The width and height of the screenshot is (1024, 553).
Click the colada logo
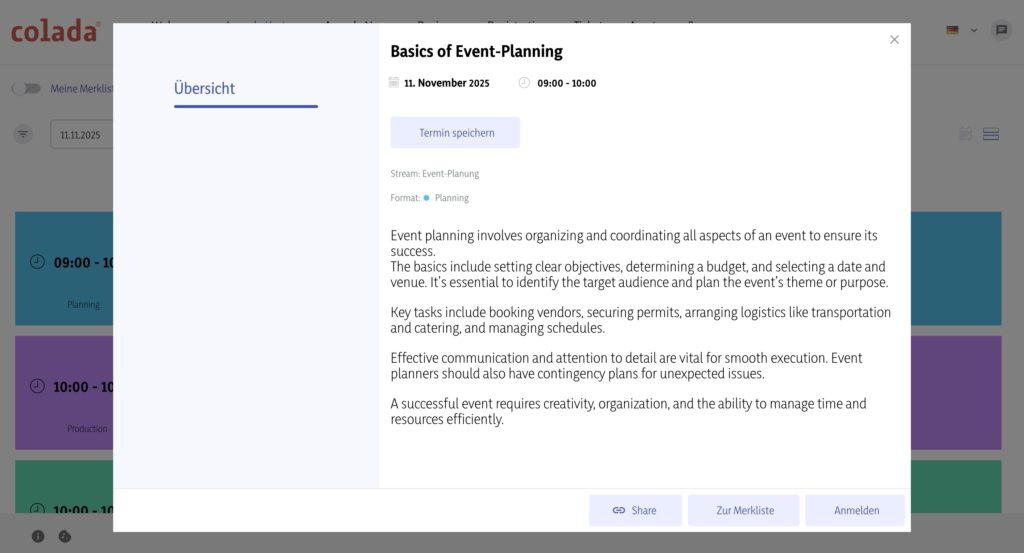(x=56, y=31)
